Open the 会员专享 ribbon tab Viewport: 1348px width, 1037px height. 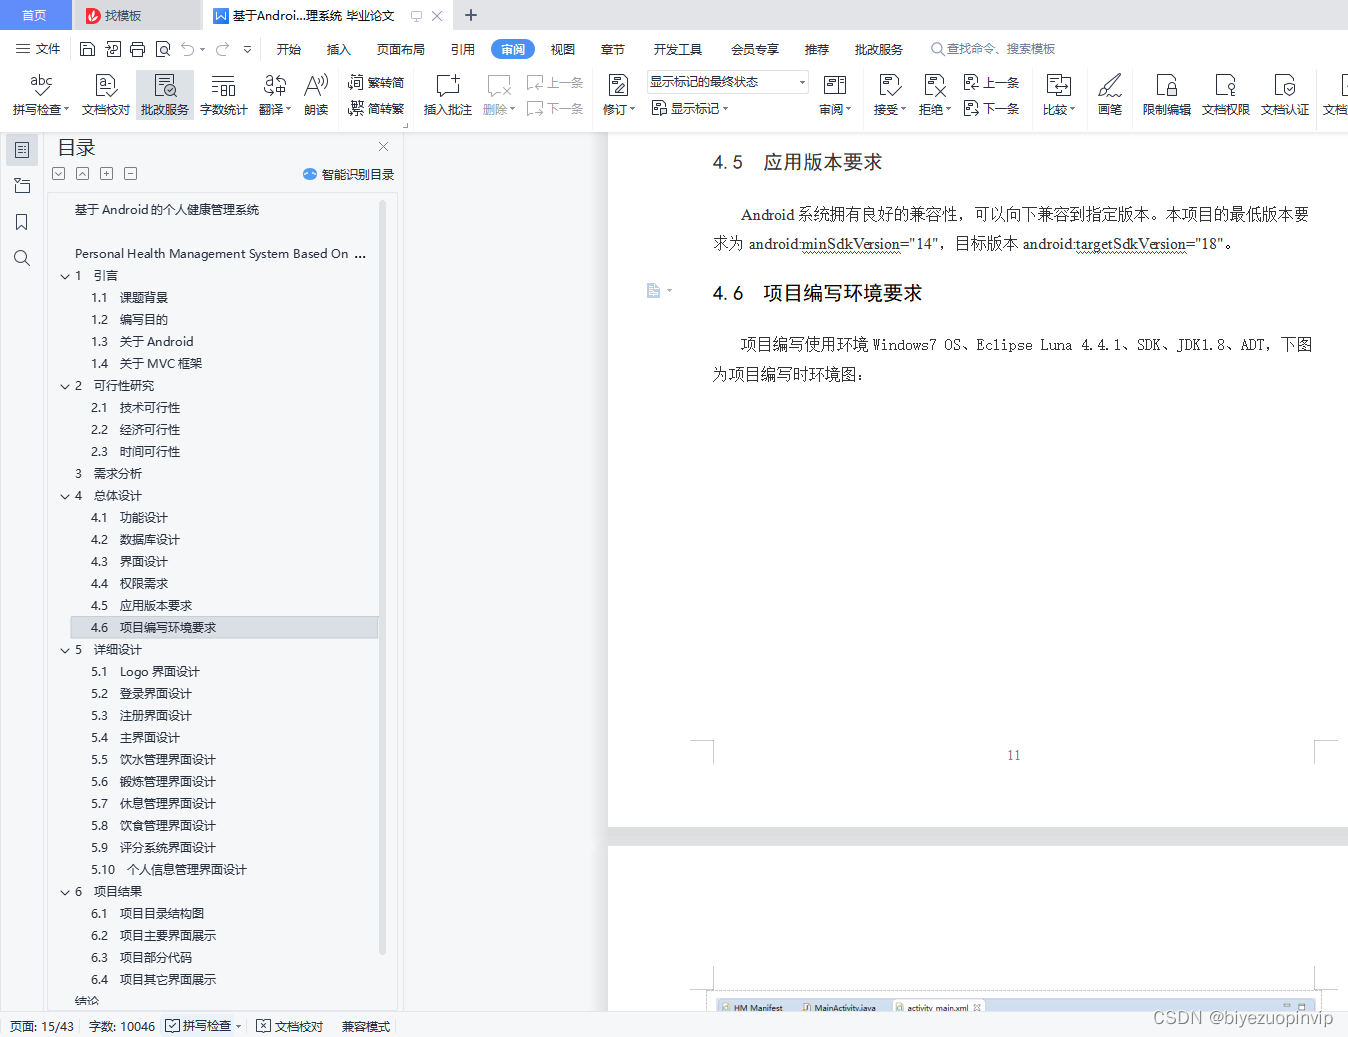pyautogui.click(x=755, y=49)
